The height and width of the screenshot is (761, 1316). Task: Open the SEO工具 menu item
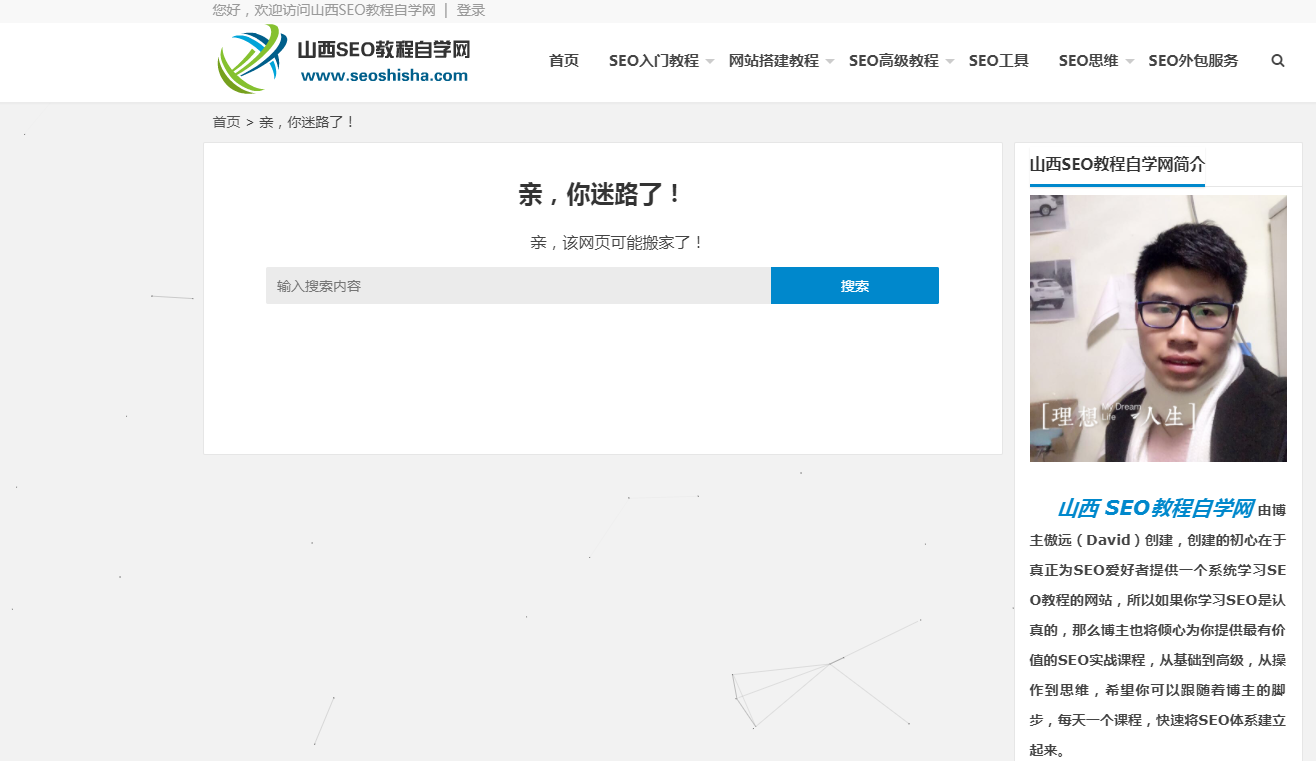point(998,61)
